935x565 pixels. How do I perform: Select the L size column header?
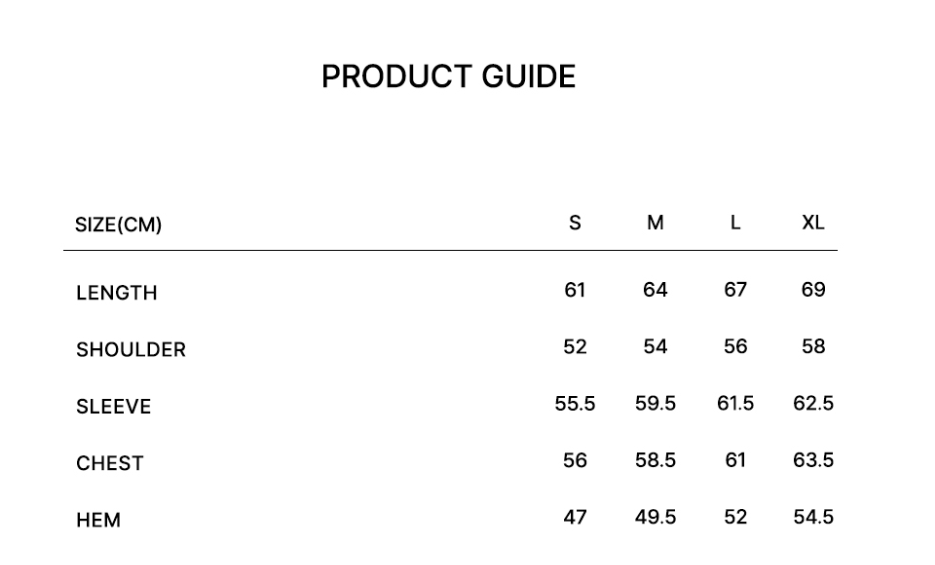click(x=735, y=224)
